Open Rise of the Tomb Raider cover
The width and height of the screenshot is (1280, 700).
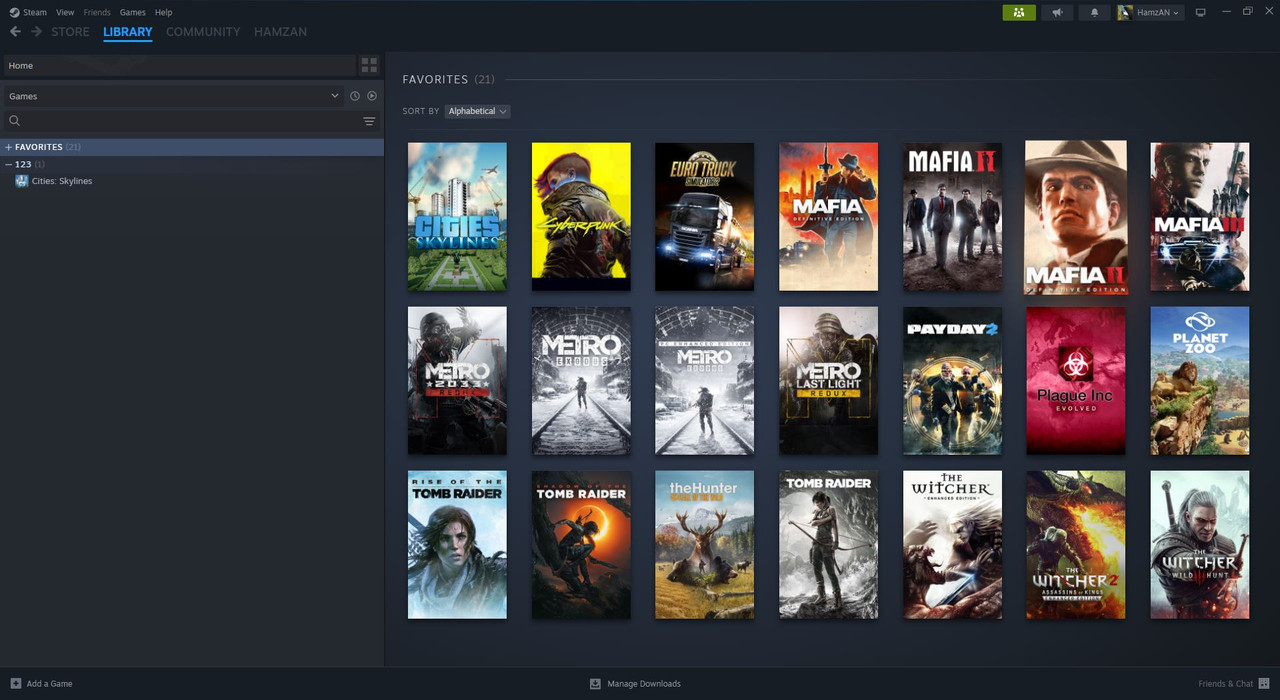pyautogui.click(x=457, y=545)
